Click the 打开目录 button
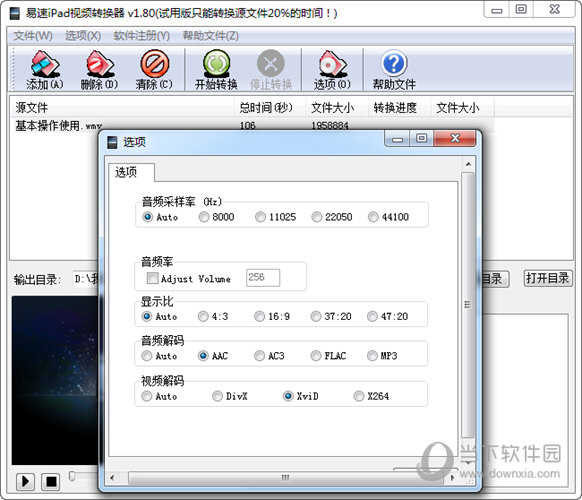582x500 pixels. (547, 278)
